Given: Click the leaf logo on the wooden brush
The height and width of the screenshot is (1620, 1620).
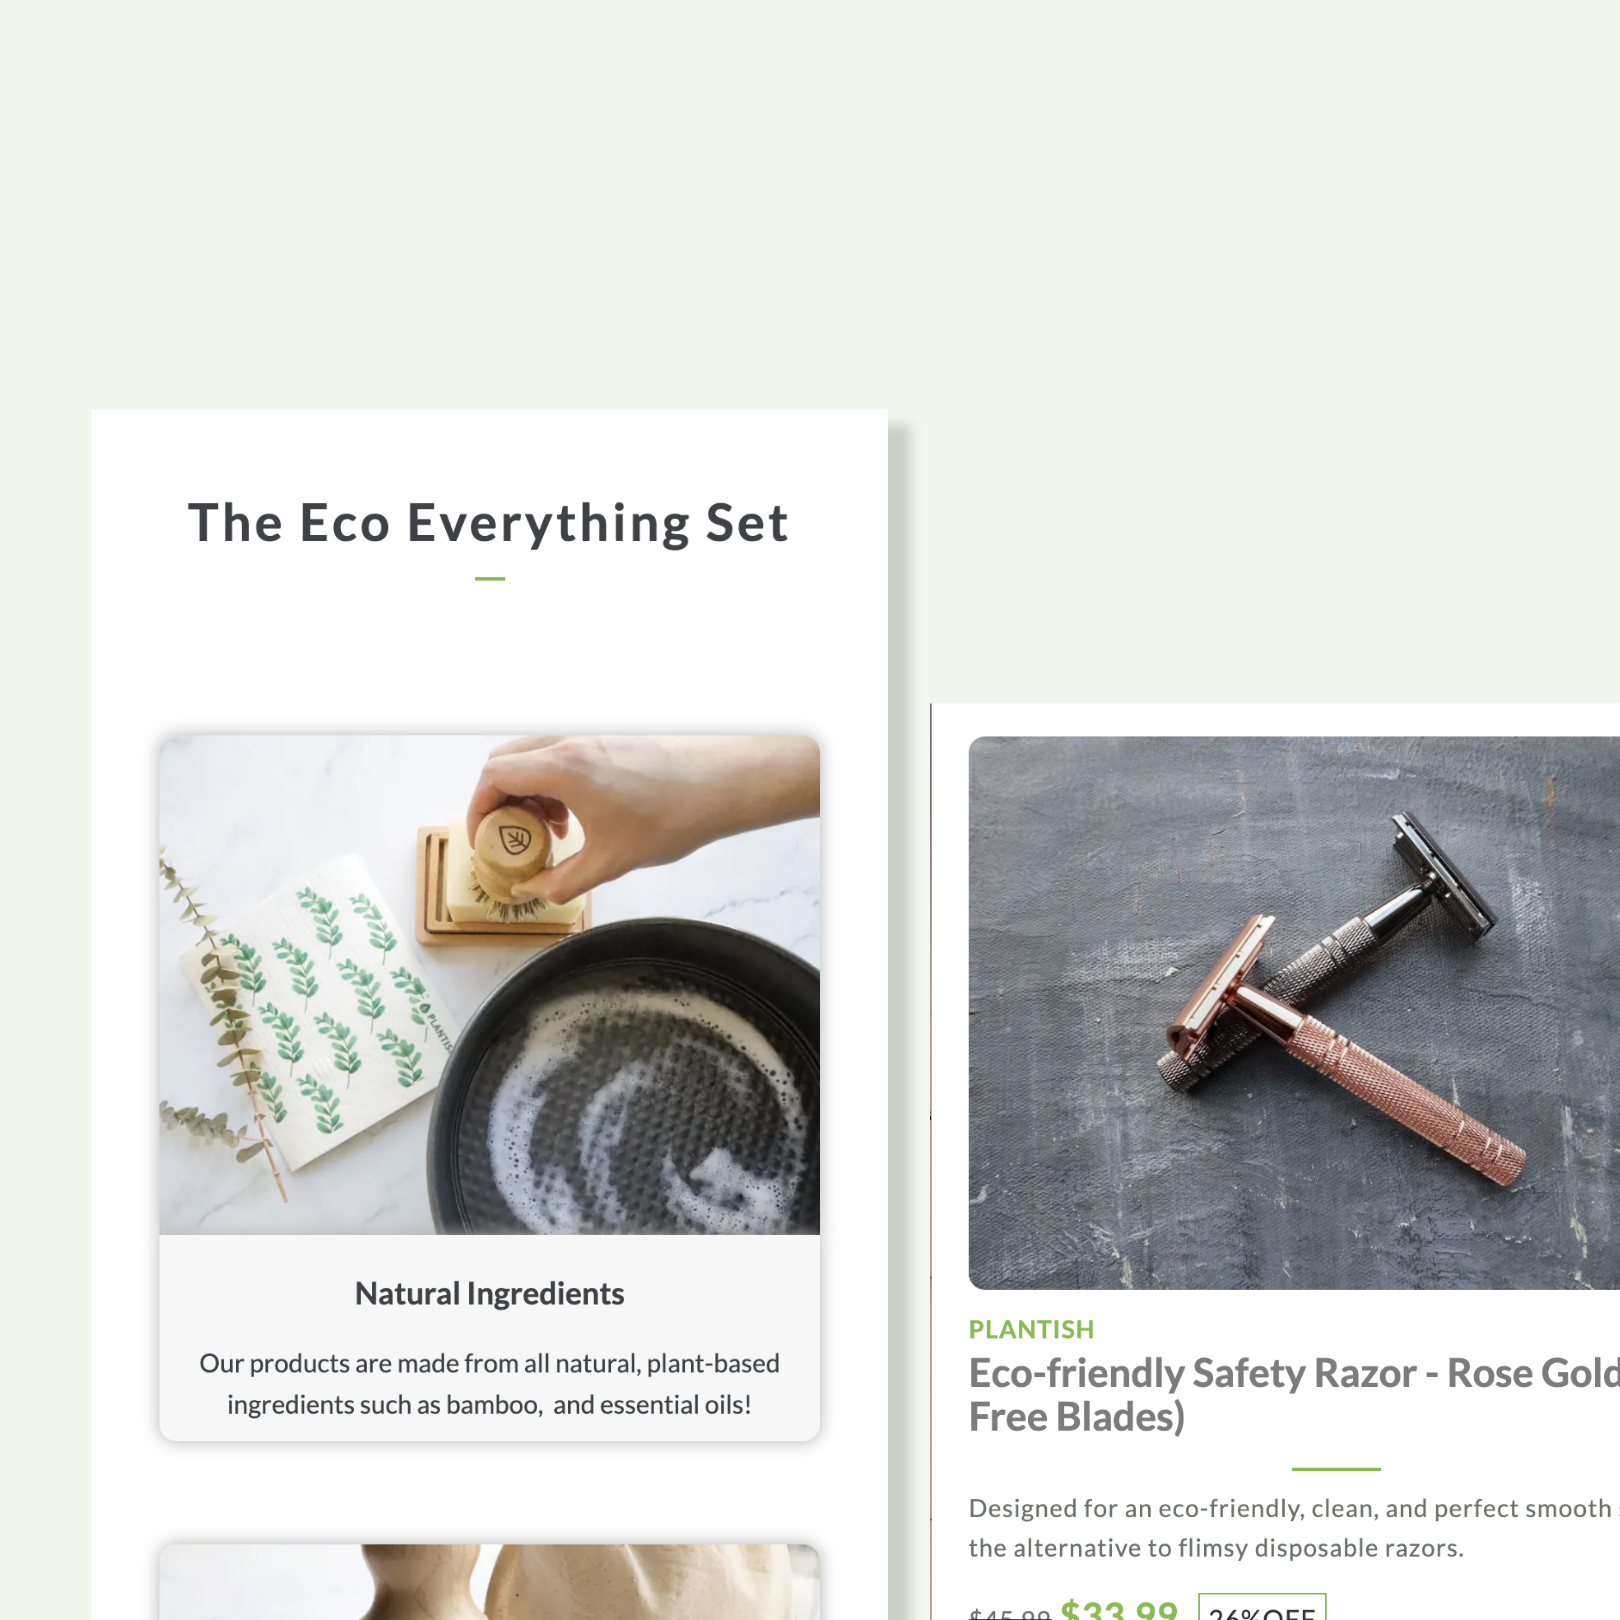Looking at the screenshot, I should coord(514,838).
